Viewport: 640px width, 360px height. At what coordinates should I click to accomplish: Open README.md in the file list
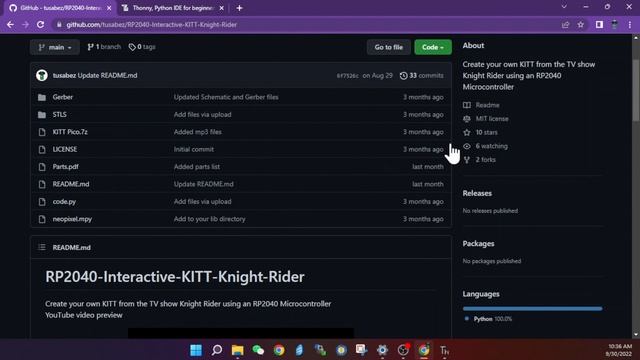pyautogui.click(x=71, y=184)
